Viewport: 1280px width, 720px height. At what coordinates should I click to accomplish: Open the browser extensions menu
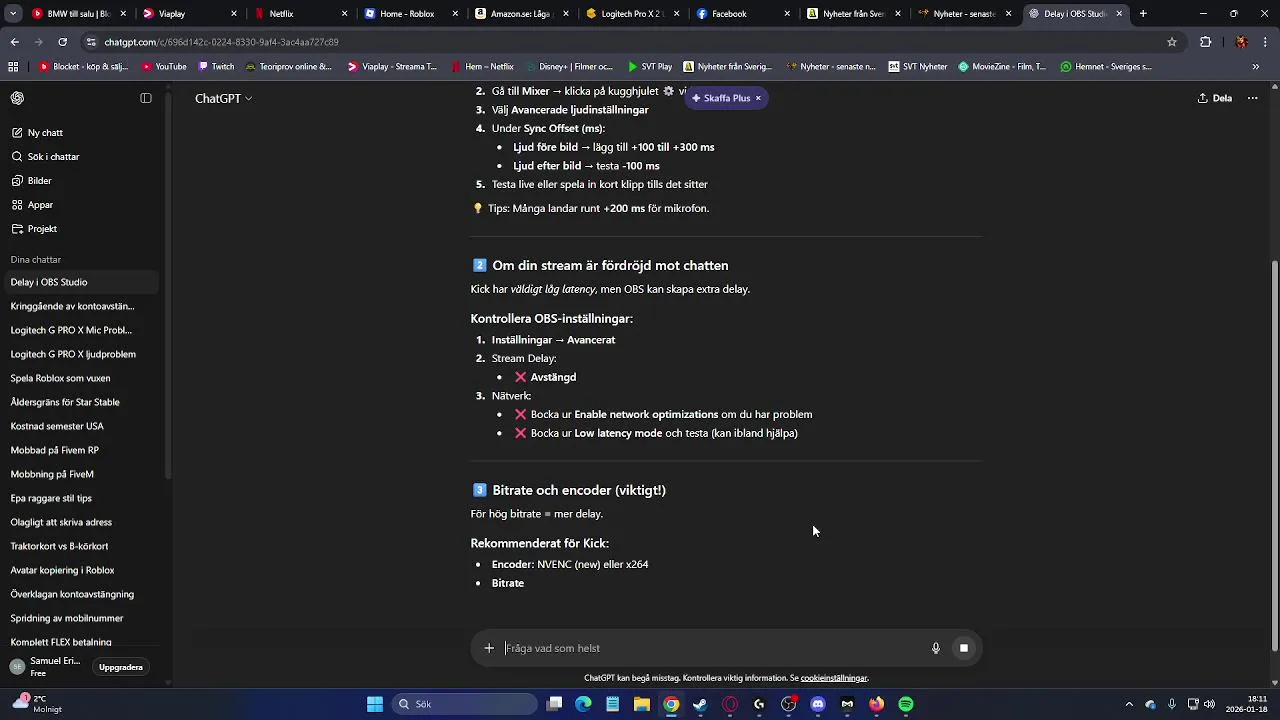1205,42
